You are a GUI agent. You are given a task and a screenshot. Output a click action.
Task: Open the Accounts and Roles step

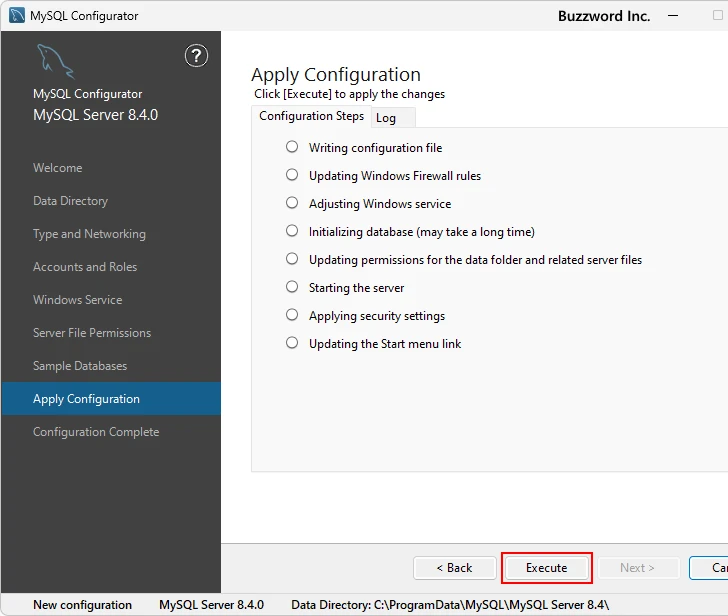[x=85, y=267]
